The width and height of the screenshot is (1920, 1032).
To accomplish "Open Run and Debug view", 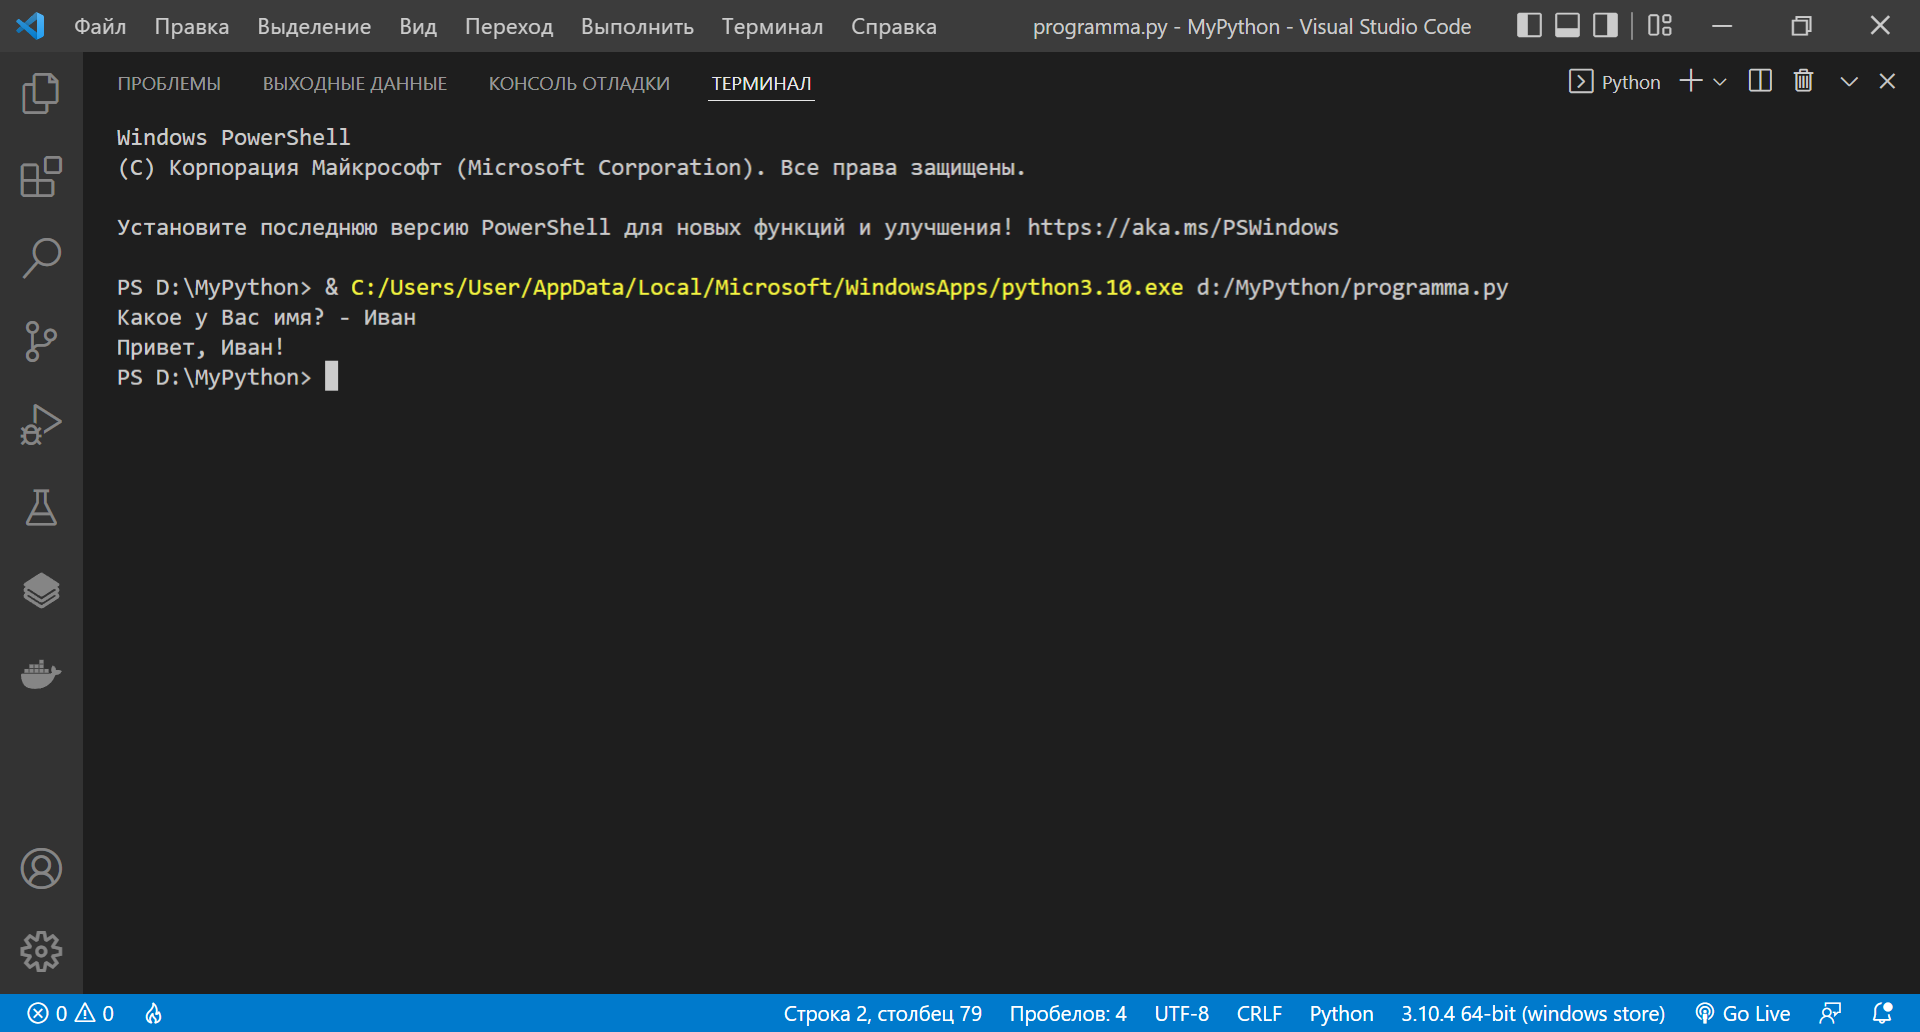I will click(41, 424).
